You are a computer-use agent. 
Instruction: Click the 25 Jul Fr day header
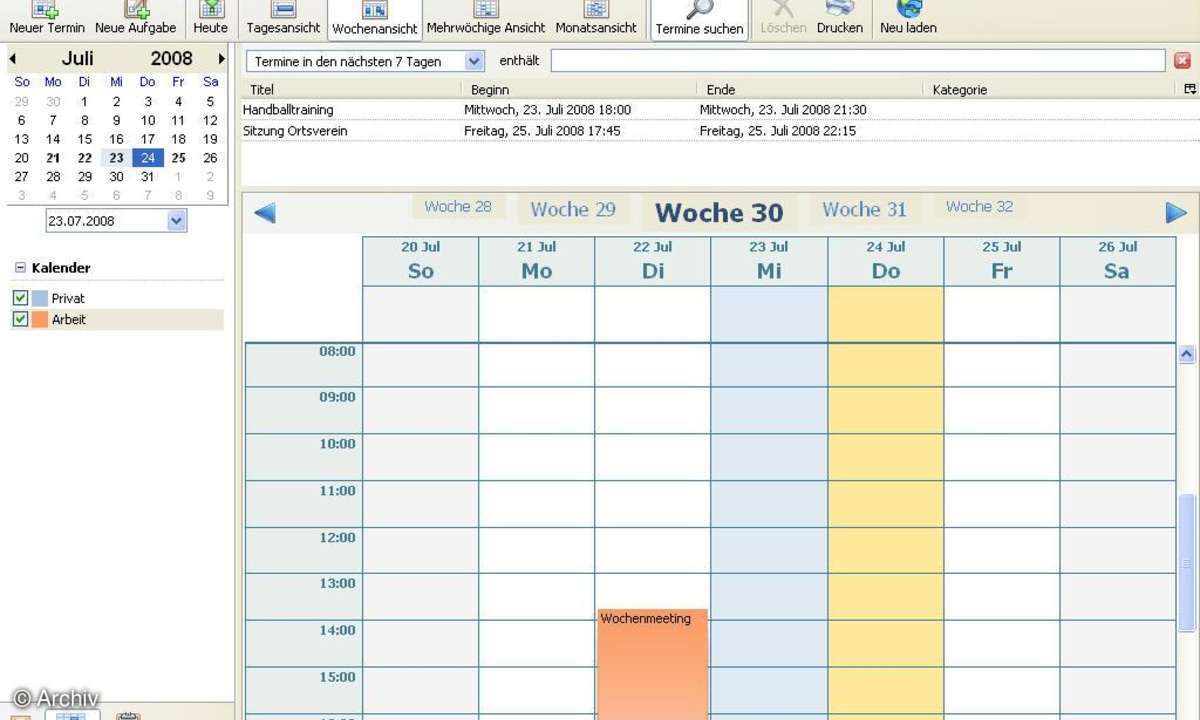(x=1002, y=261)
